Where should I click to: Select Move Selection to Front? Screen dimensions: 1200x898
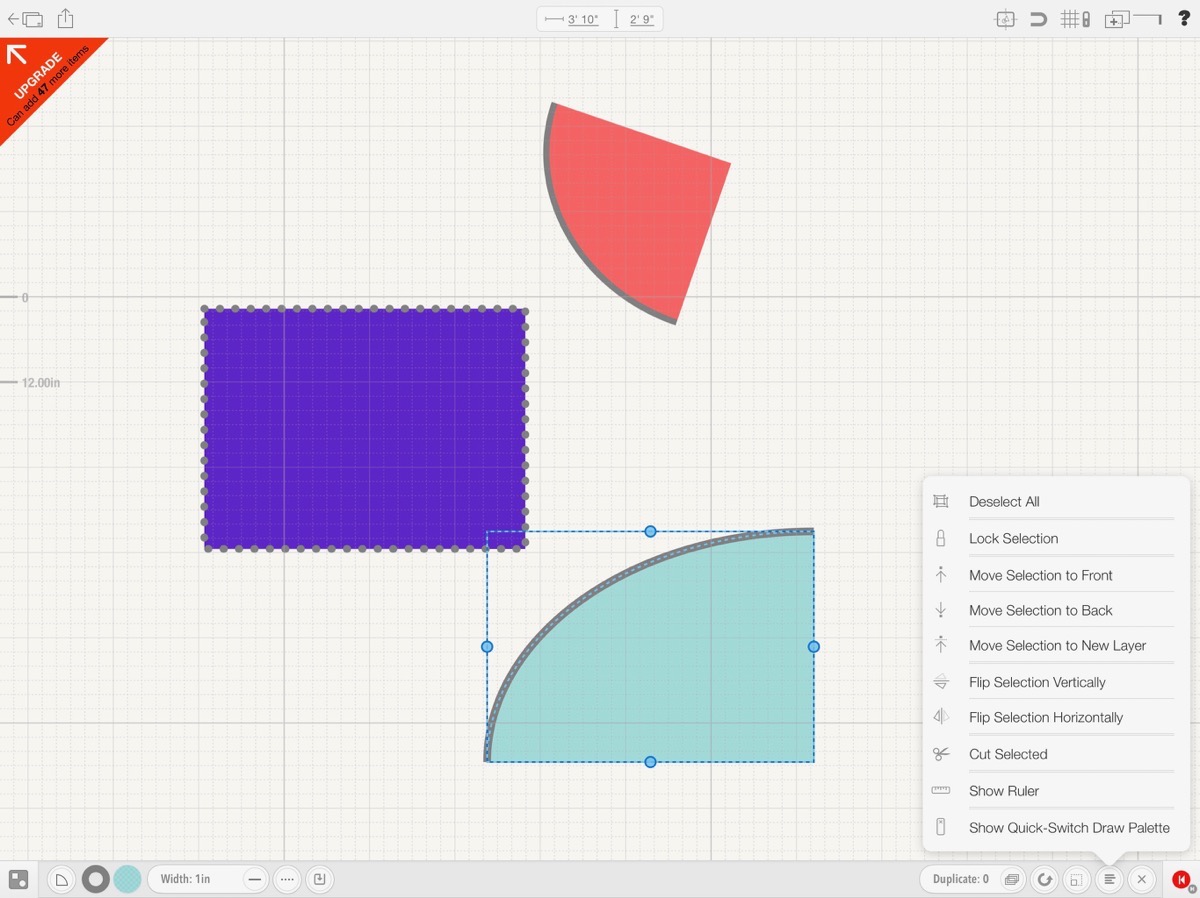(x=1040, y=575)
